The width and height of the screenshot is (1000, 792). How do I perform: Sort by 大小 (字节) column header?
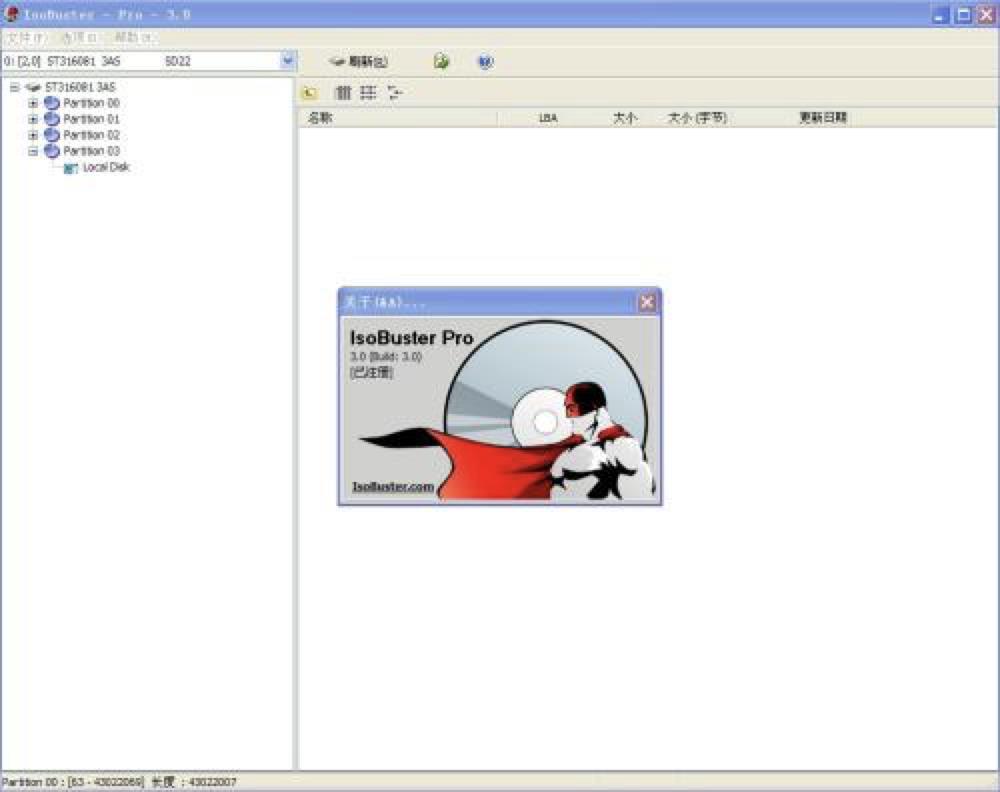(697, 118)
